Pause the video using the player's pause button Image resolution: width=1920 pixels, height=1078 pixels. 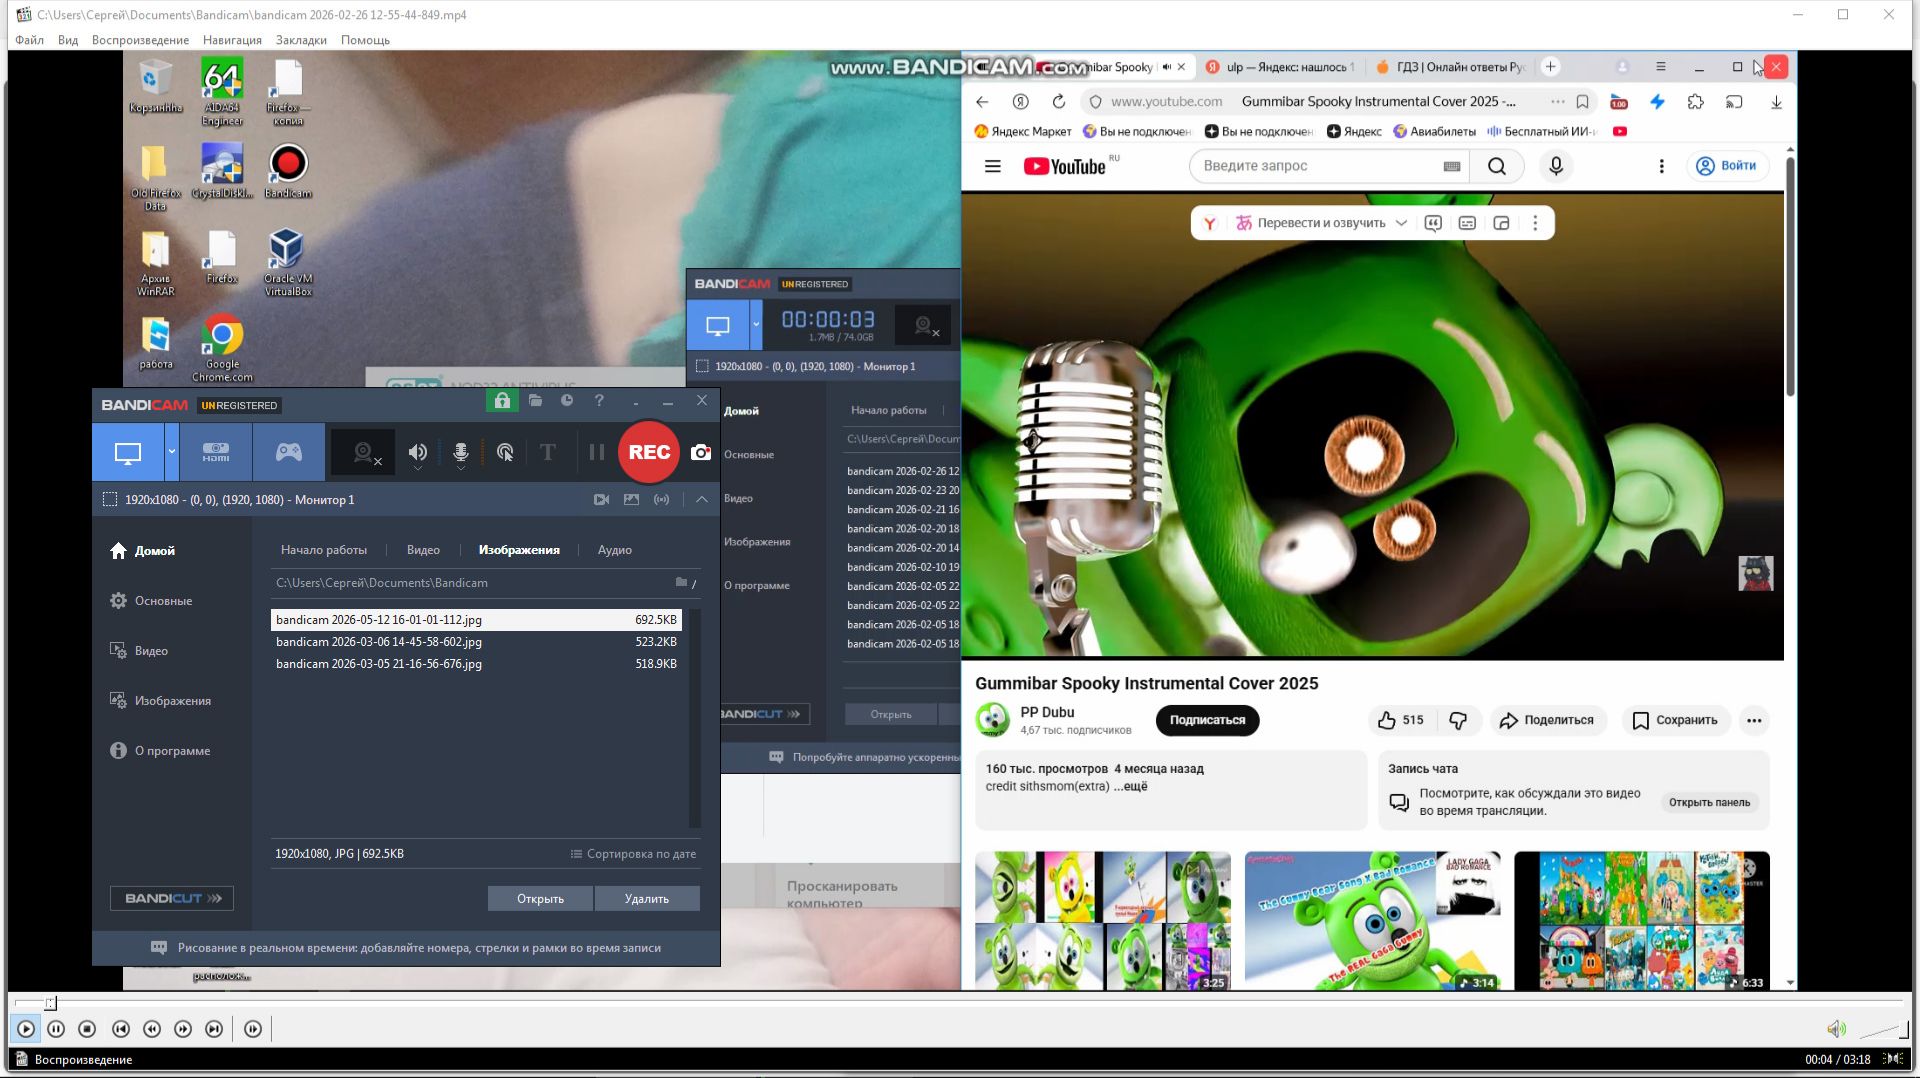pyautogui.click(x=56, y=1029)
